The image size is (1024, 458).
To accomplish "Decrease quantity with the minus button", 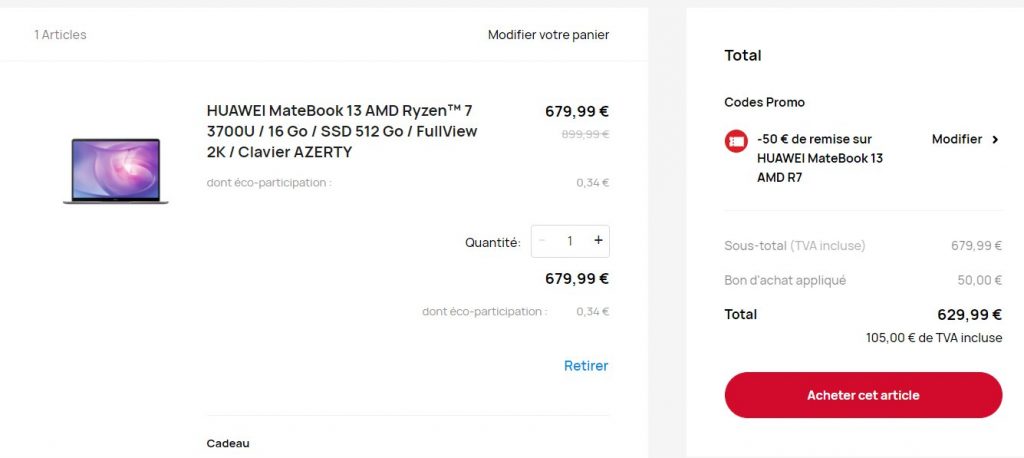I will (x=542, y=241).
